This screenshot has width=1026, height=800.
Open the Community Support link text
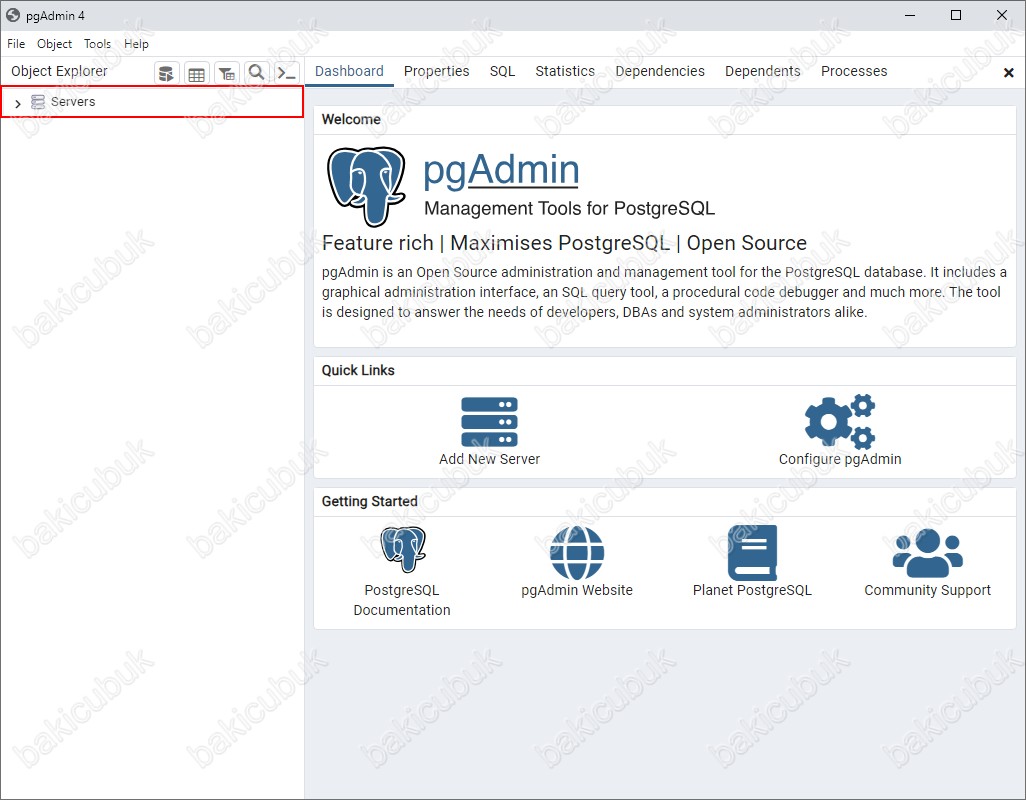(927, 590)
